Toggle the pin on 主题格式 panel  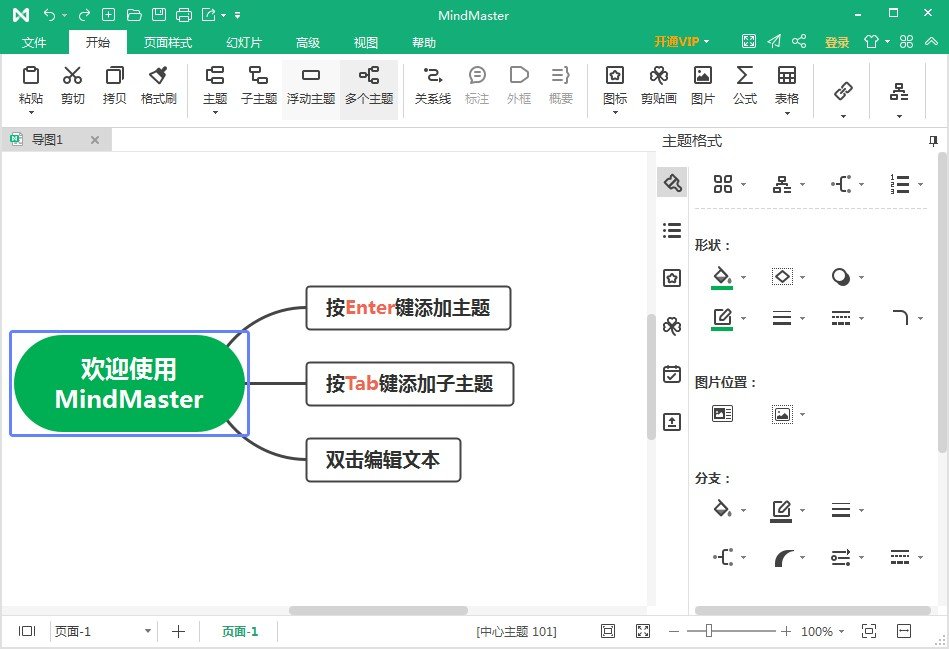(x=934, y=141)
